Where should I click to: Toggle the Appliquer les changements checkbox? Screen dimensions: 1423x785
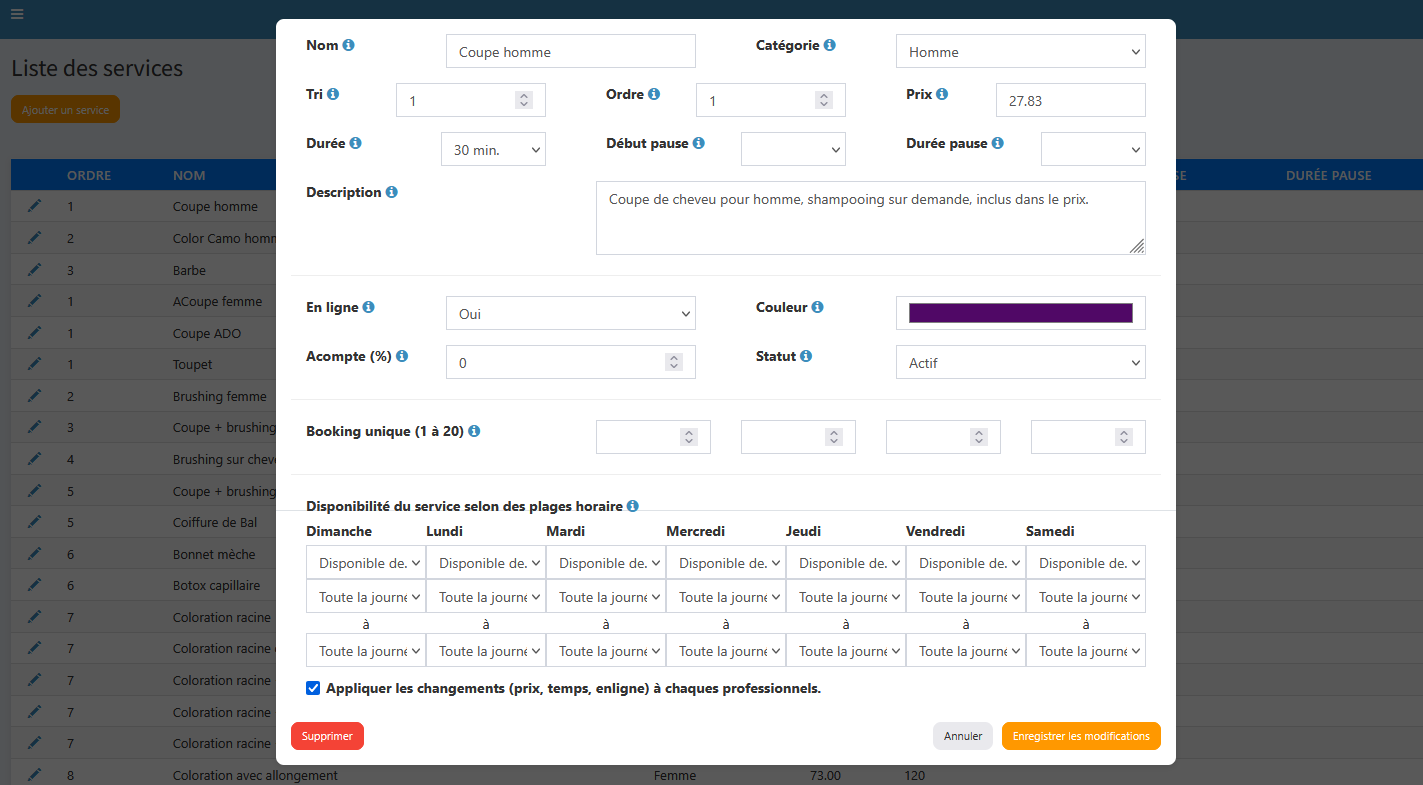pyautogui.click(x=313, y=688)
